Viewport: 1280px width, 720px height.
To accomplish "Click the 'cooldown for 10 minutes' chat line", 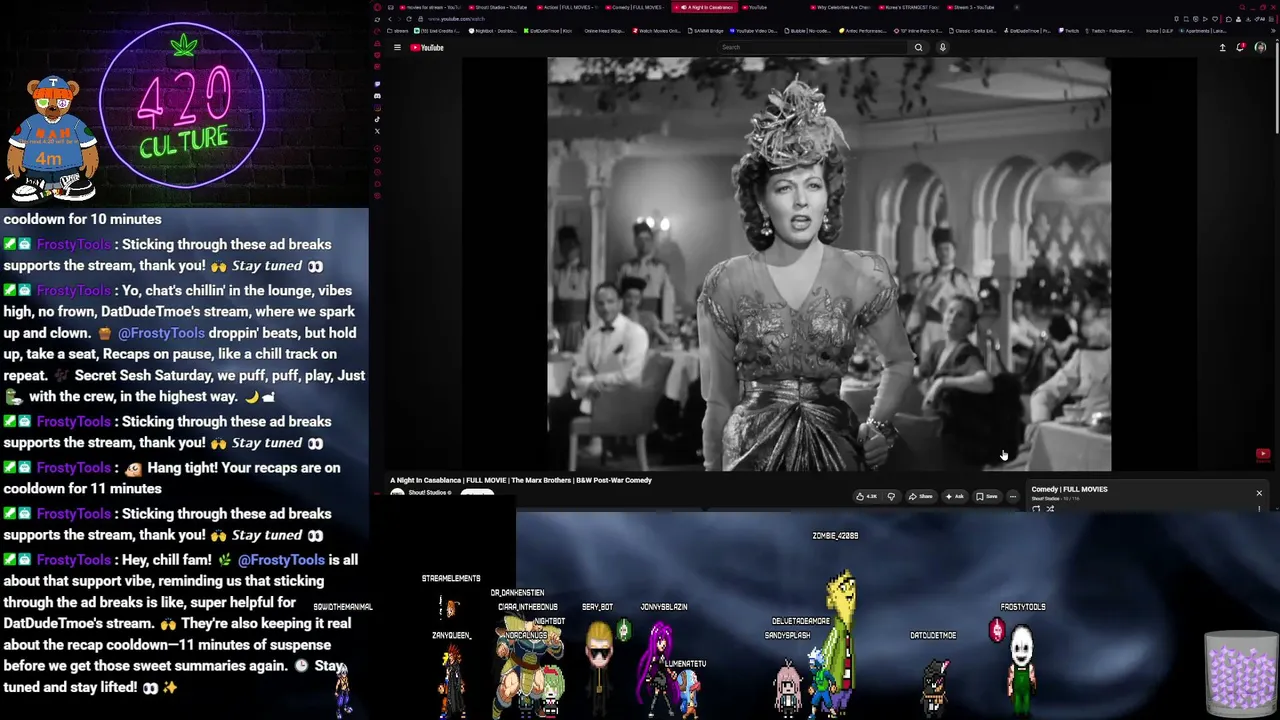I will tap(82, 219).
